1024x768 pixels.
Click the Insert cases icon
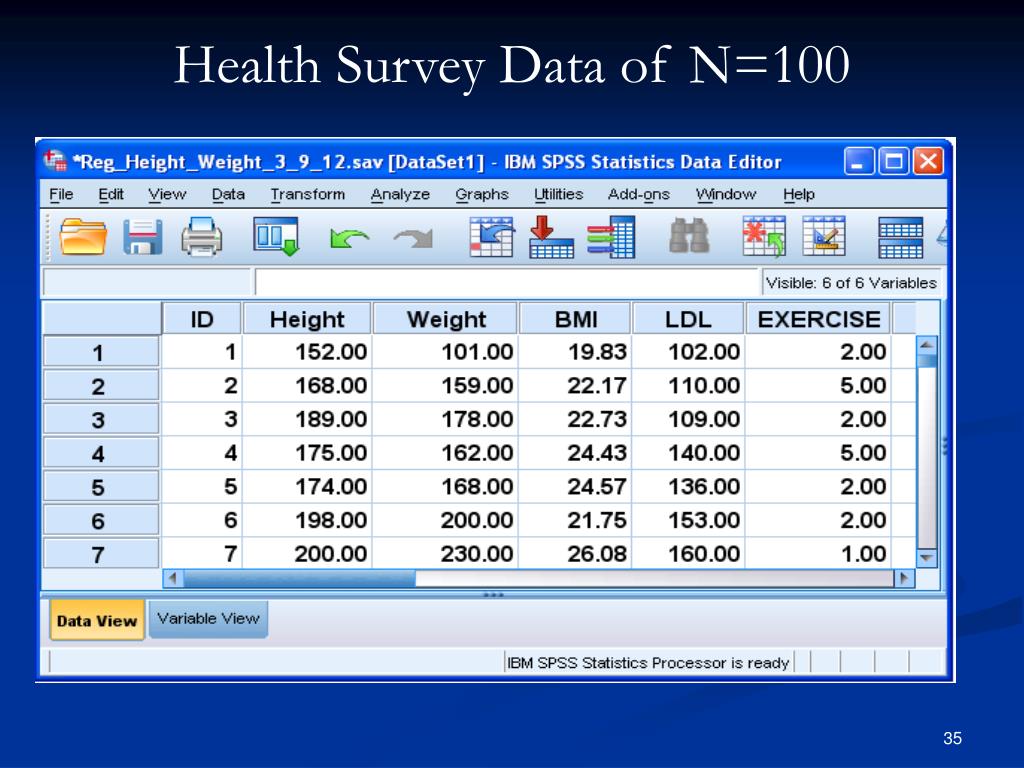point(763,236)
